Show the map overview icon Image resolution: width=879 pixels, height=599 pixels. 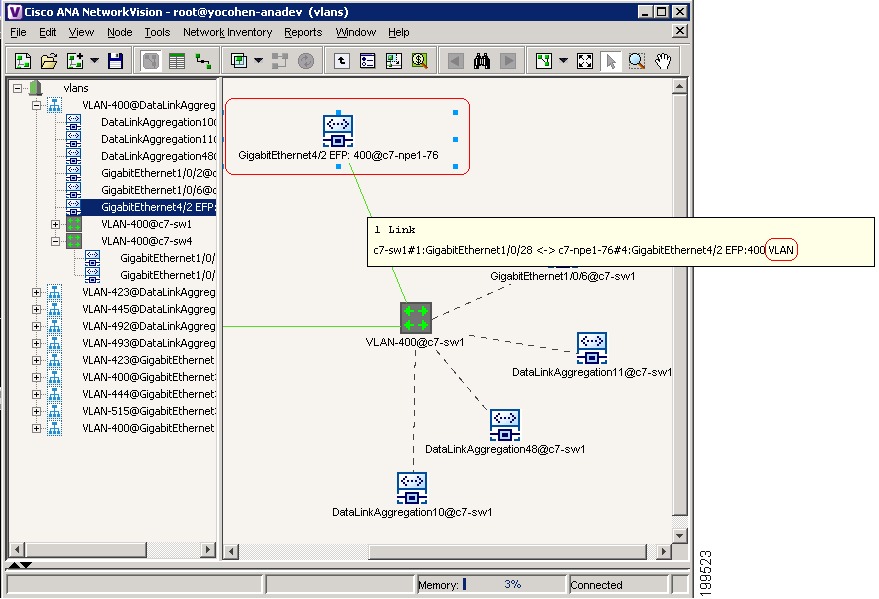tap(394, 61)
